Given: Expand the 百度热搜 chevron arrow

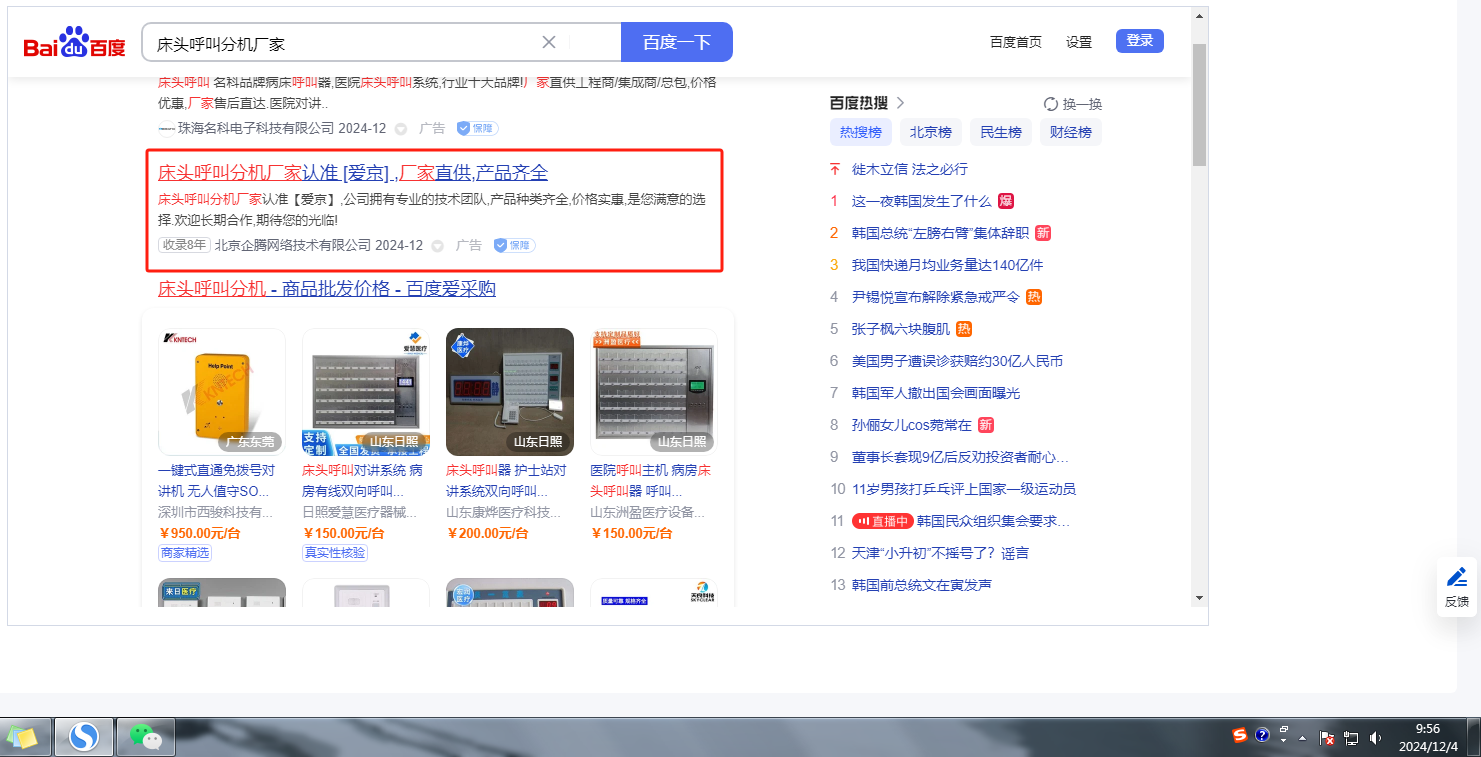Looking at the screenshot, I should tap(900, 103).
